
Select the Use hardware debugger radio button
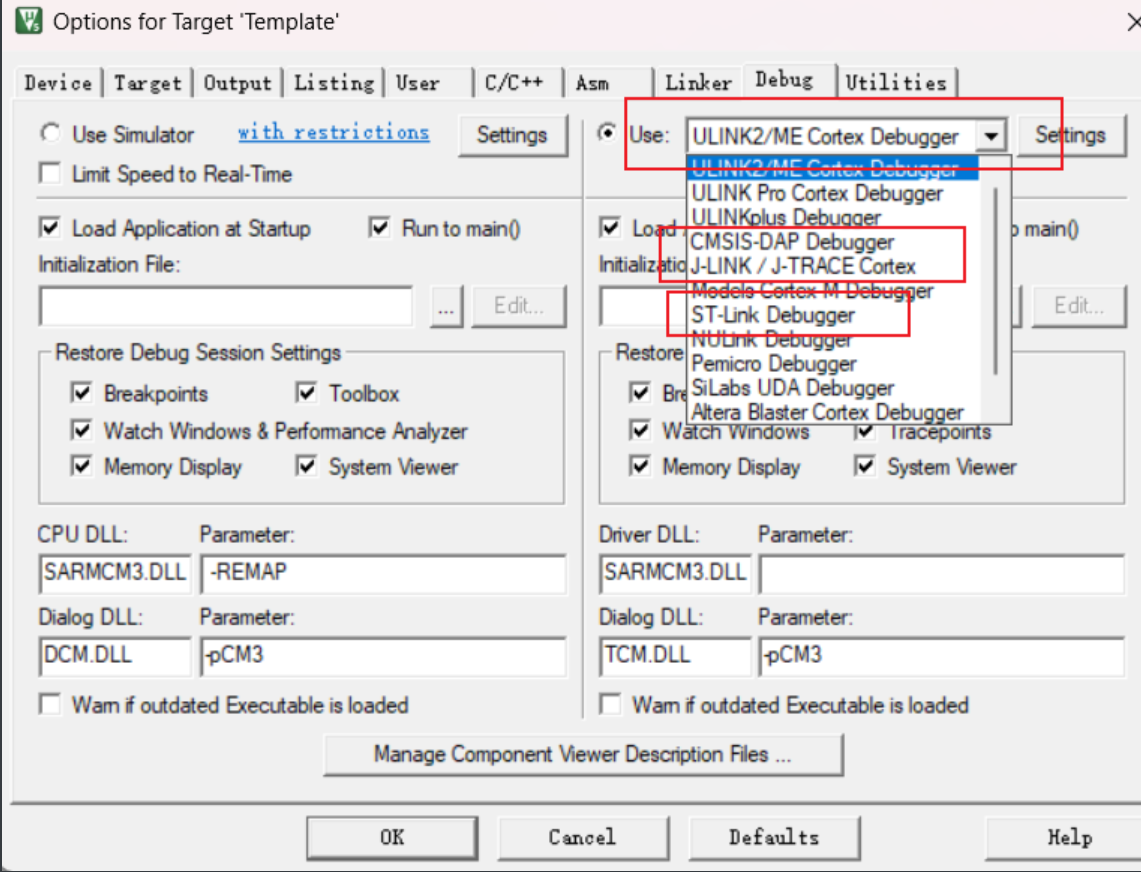(x=607, y=133)
